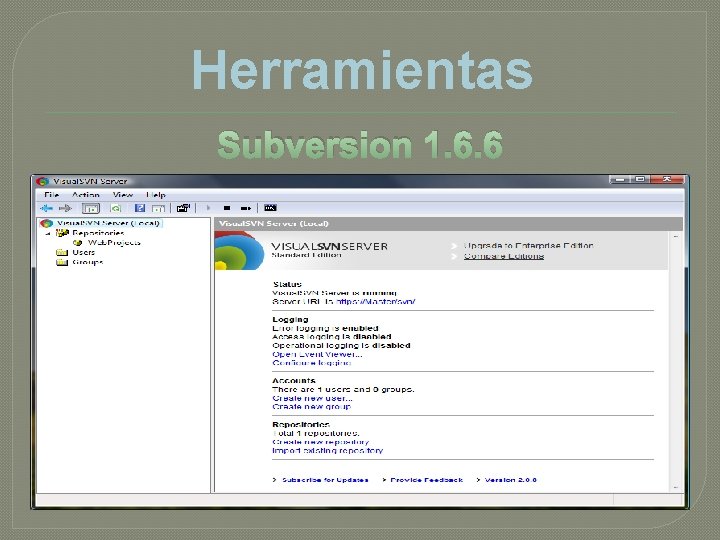
Task: Click the green Refresh toolbar icon
Action: (116, 208)
